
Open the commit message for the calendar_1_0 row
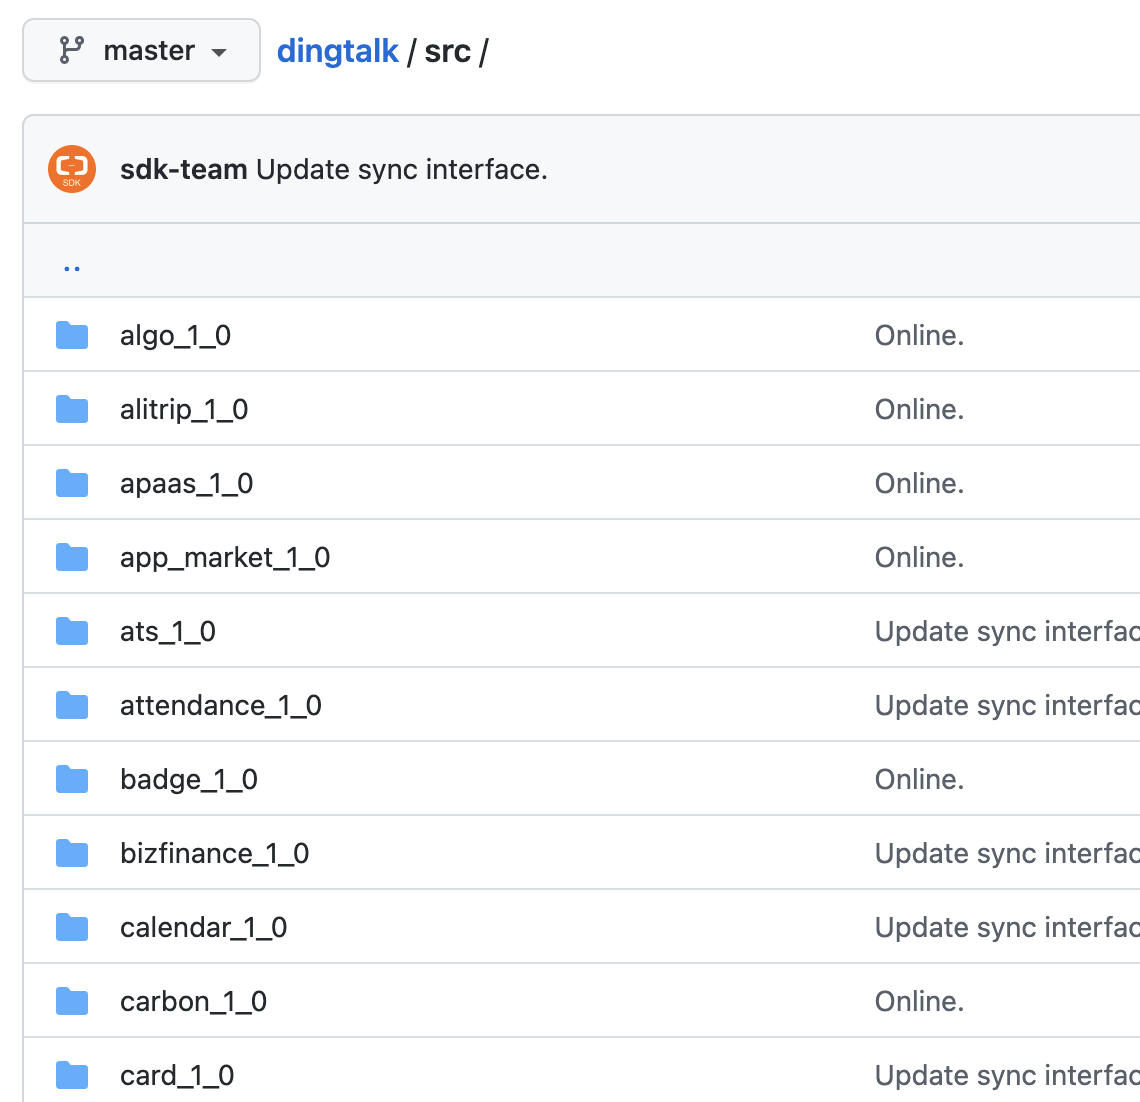[1005, 928]
